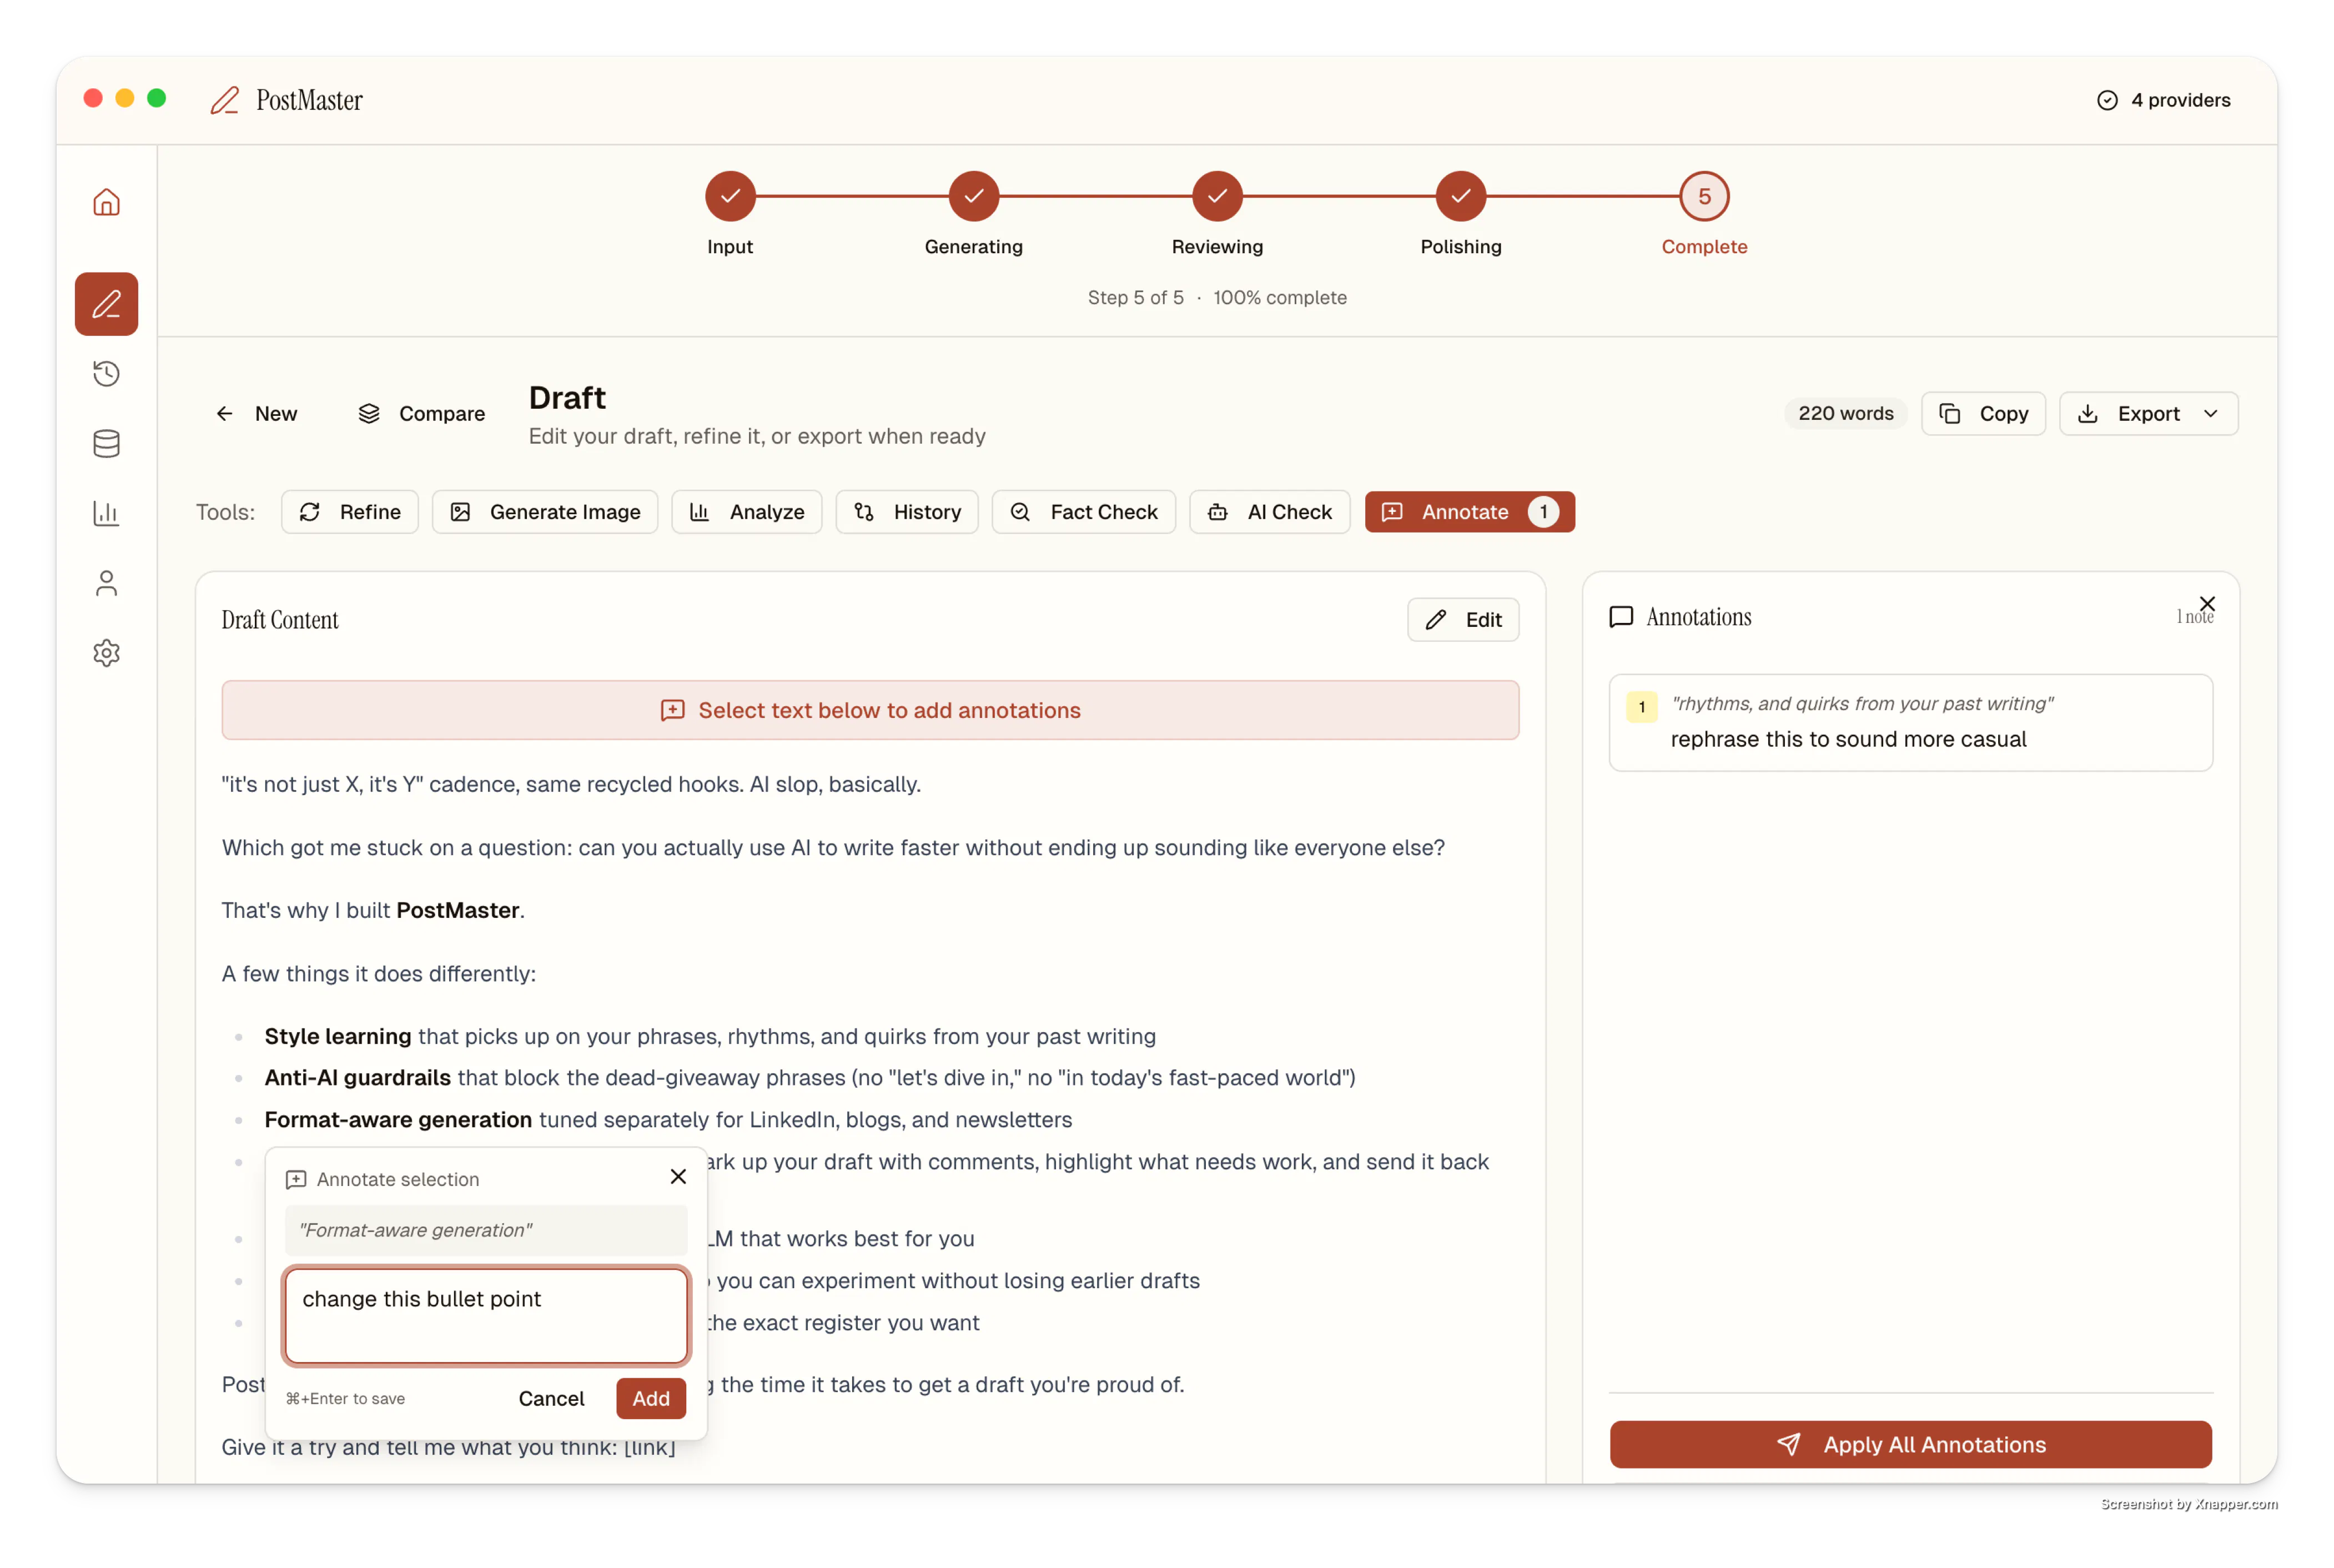The width and height of the screenshot is (2334, 1568).
Task: Click the PostMaster pen logo
Action: 225,100
